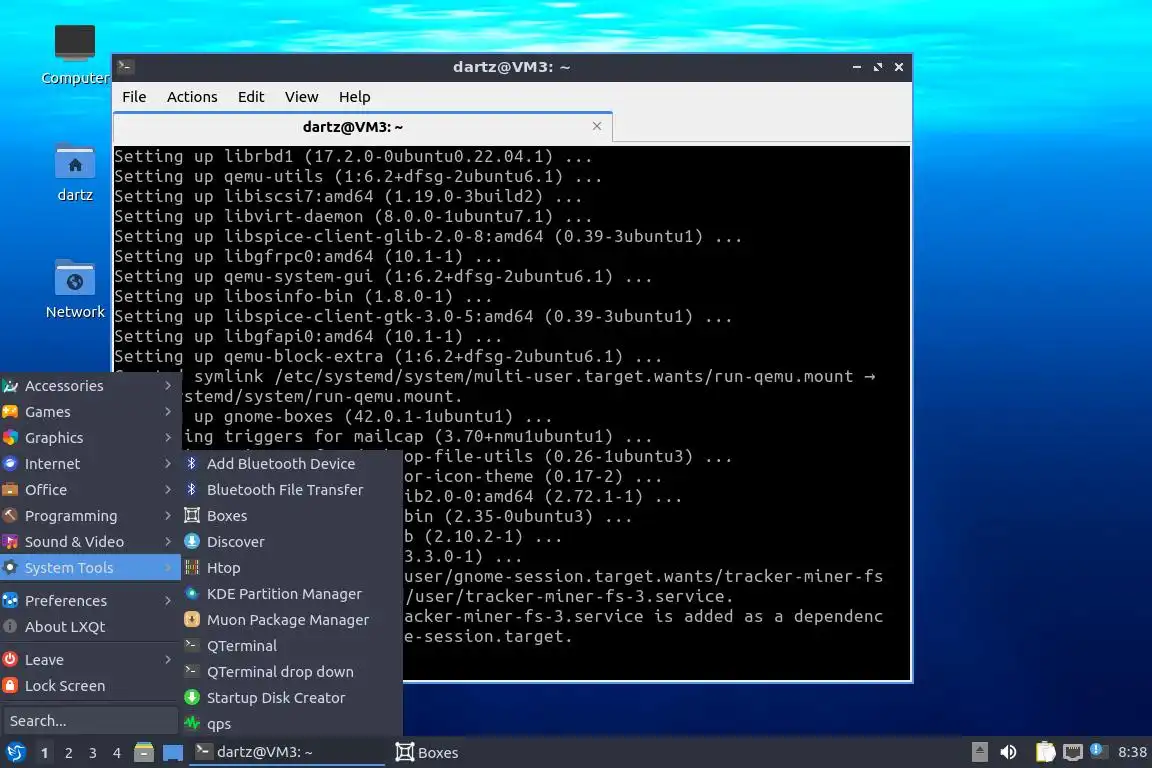The width and height of the screenshot is (1152, 768).
Task: Switch to virtual desktop 2
Action: point(68,753)
